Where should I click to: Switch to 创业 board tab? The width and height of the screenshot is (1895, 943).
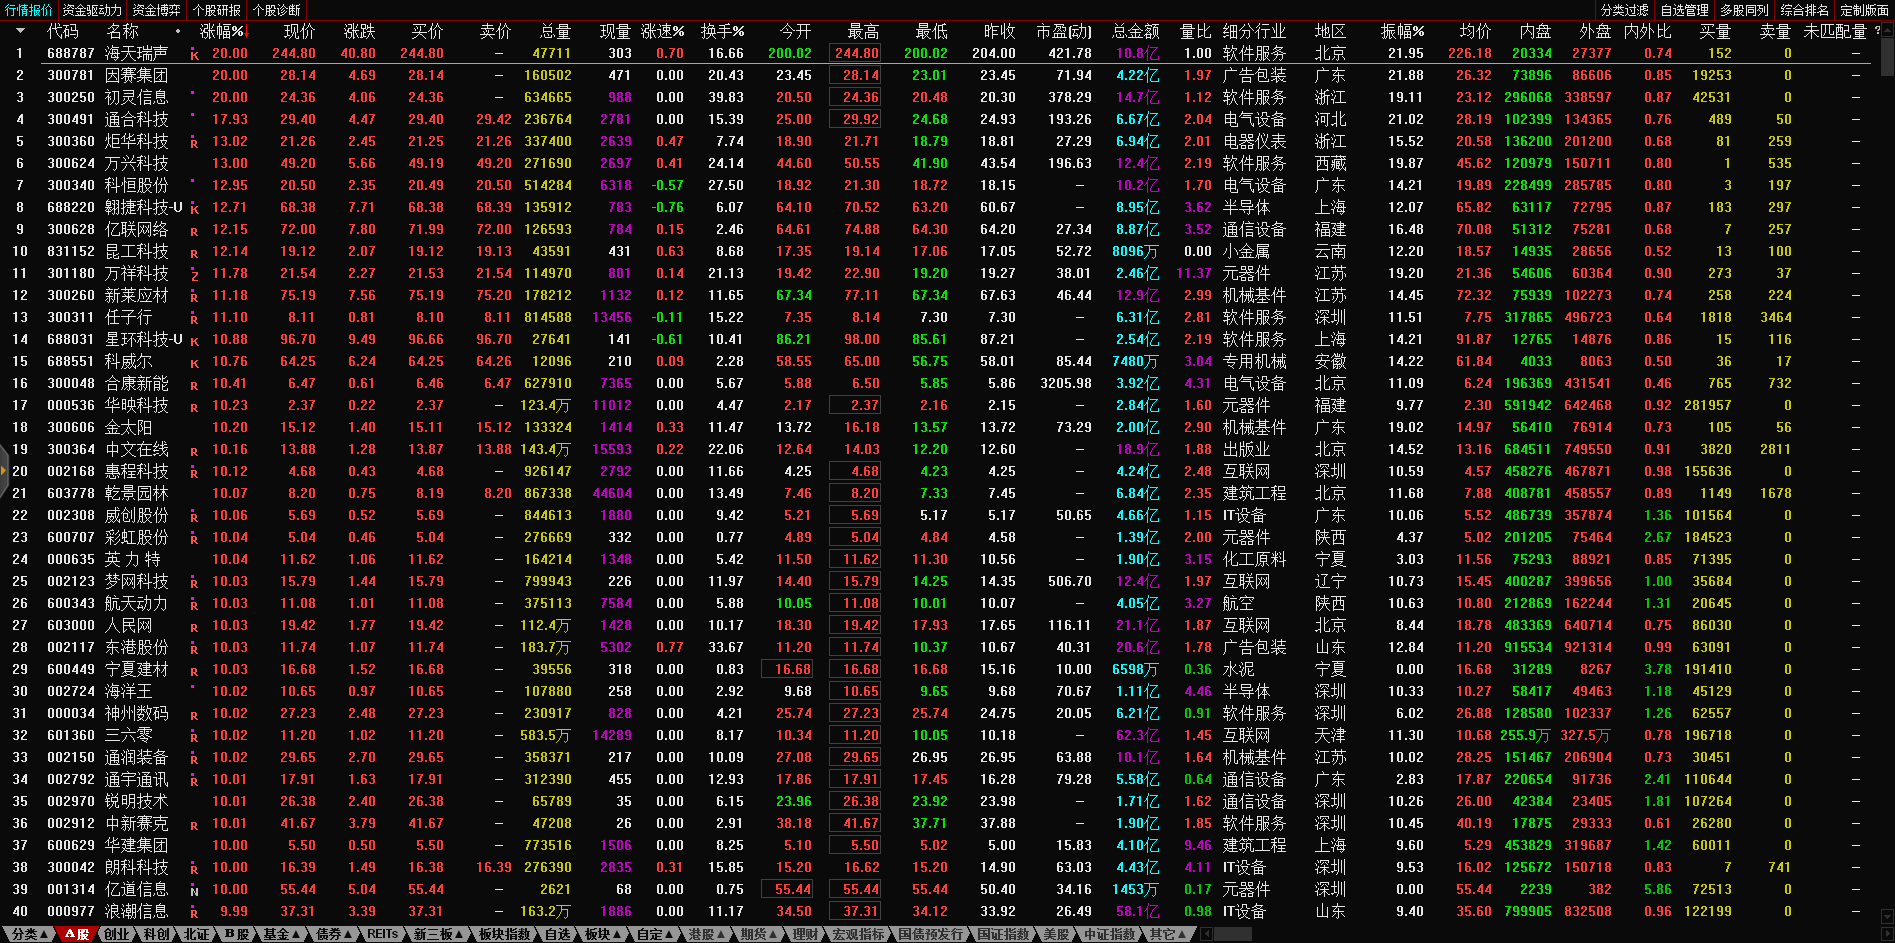(117, 934)
